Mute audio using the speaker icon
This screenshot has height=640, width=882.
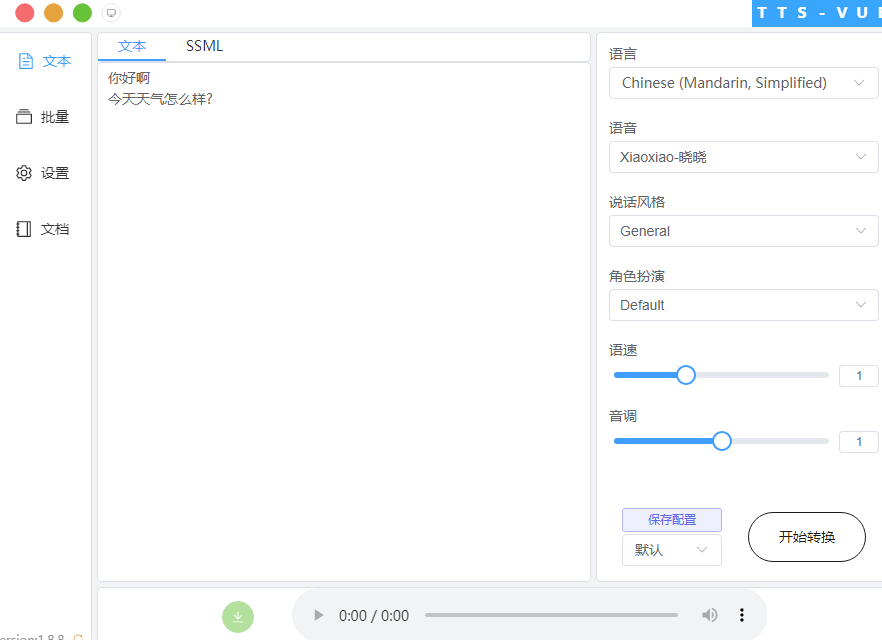tap(710, 615)
